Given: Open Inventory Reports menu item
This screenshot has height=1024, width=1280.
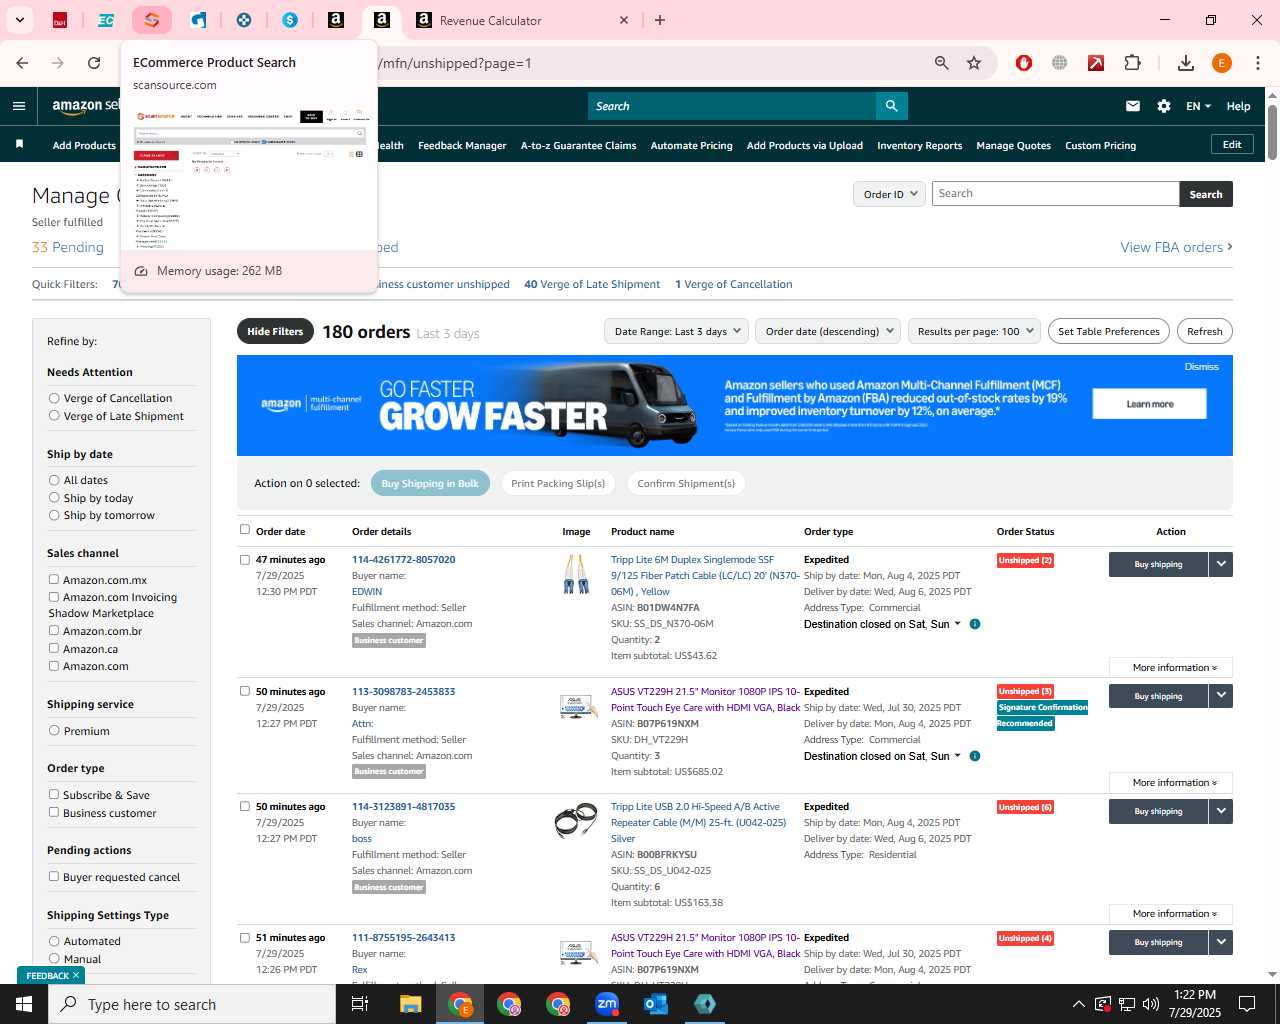Looking at the screenshot, I should 919,145.
